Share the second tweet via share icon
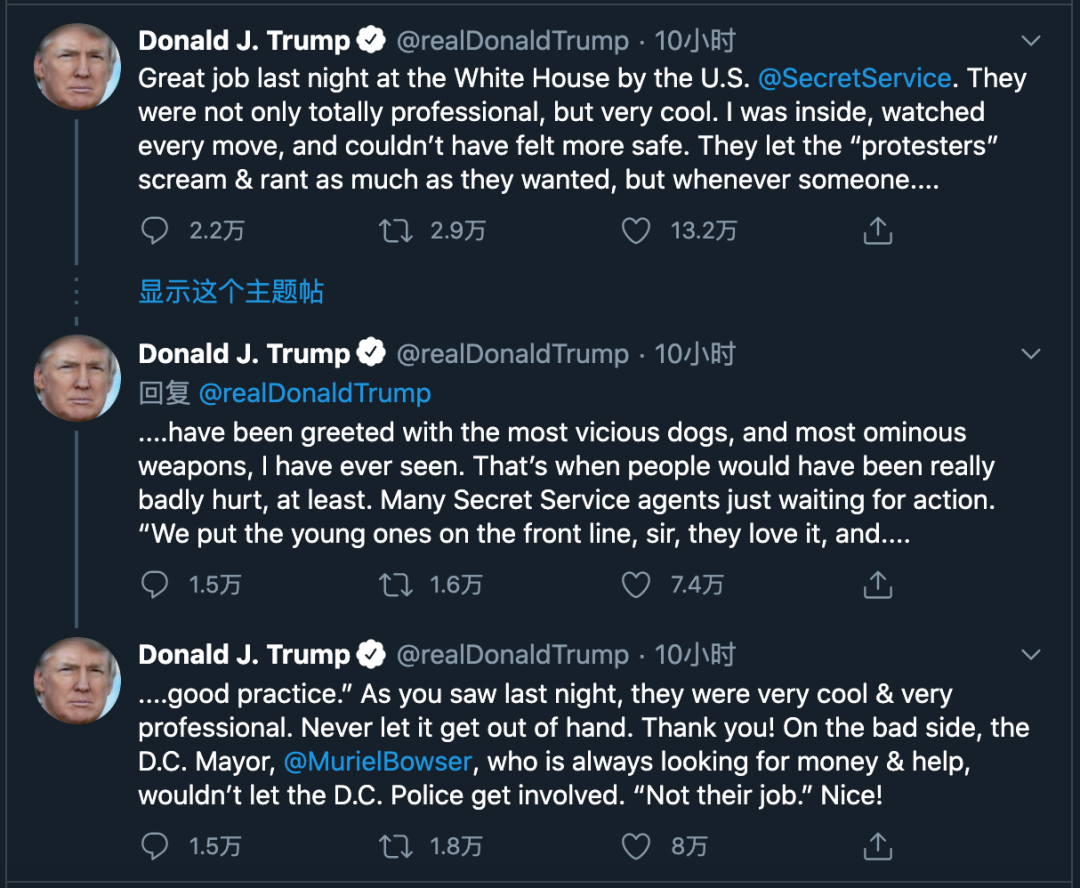This screenshot has height=888, width=1080. pos(877,584)
